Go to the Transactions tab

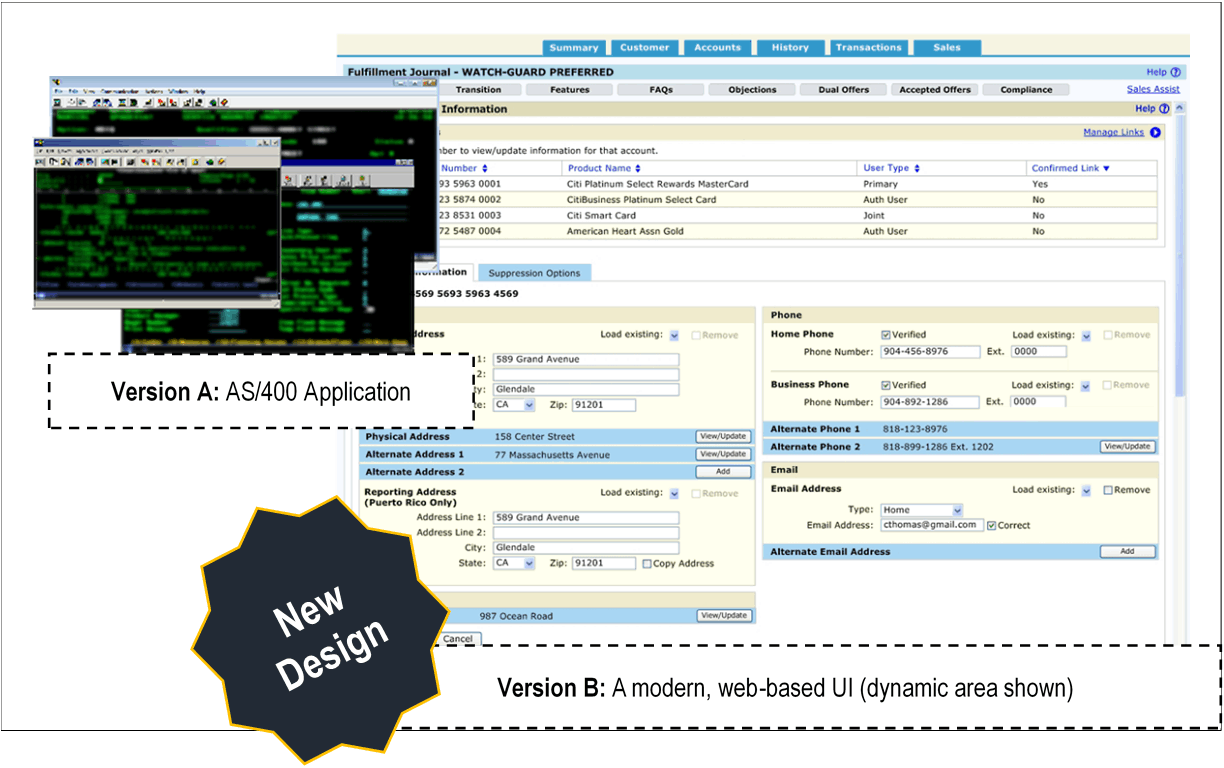869,47
